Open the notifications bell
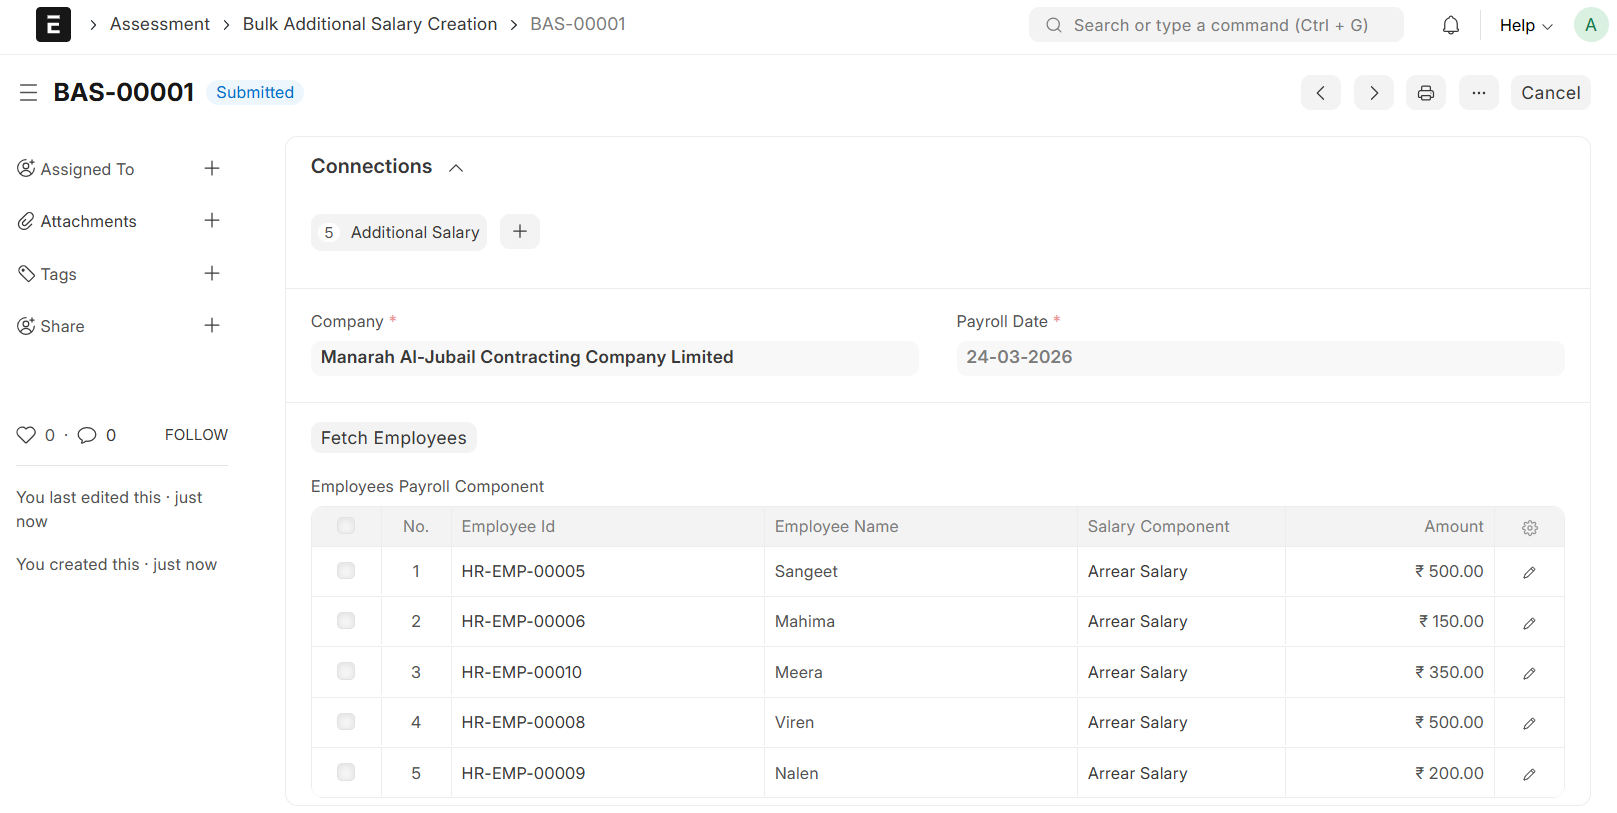This screenshot has width=1617, height=813. tap(1450, 25)
